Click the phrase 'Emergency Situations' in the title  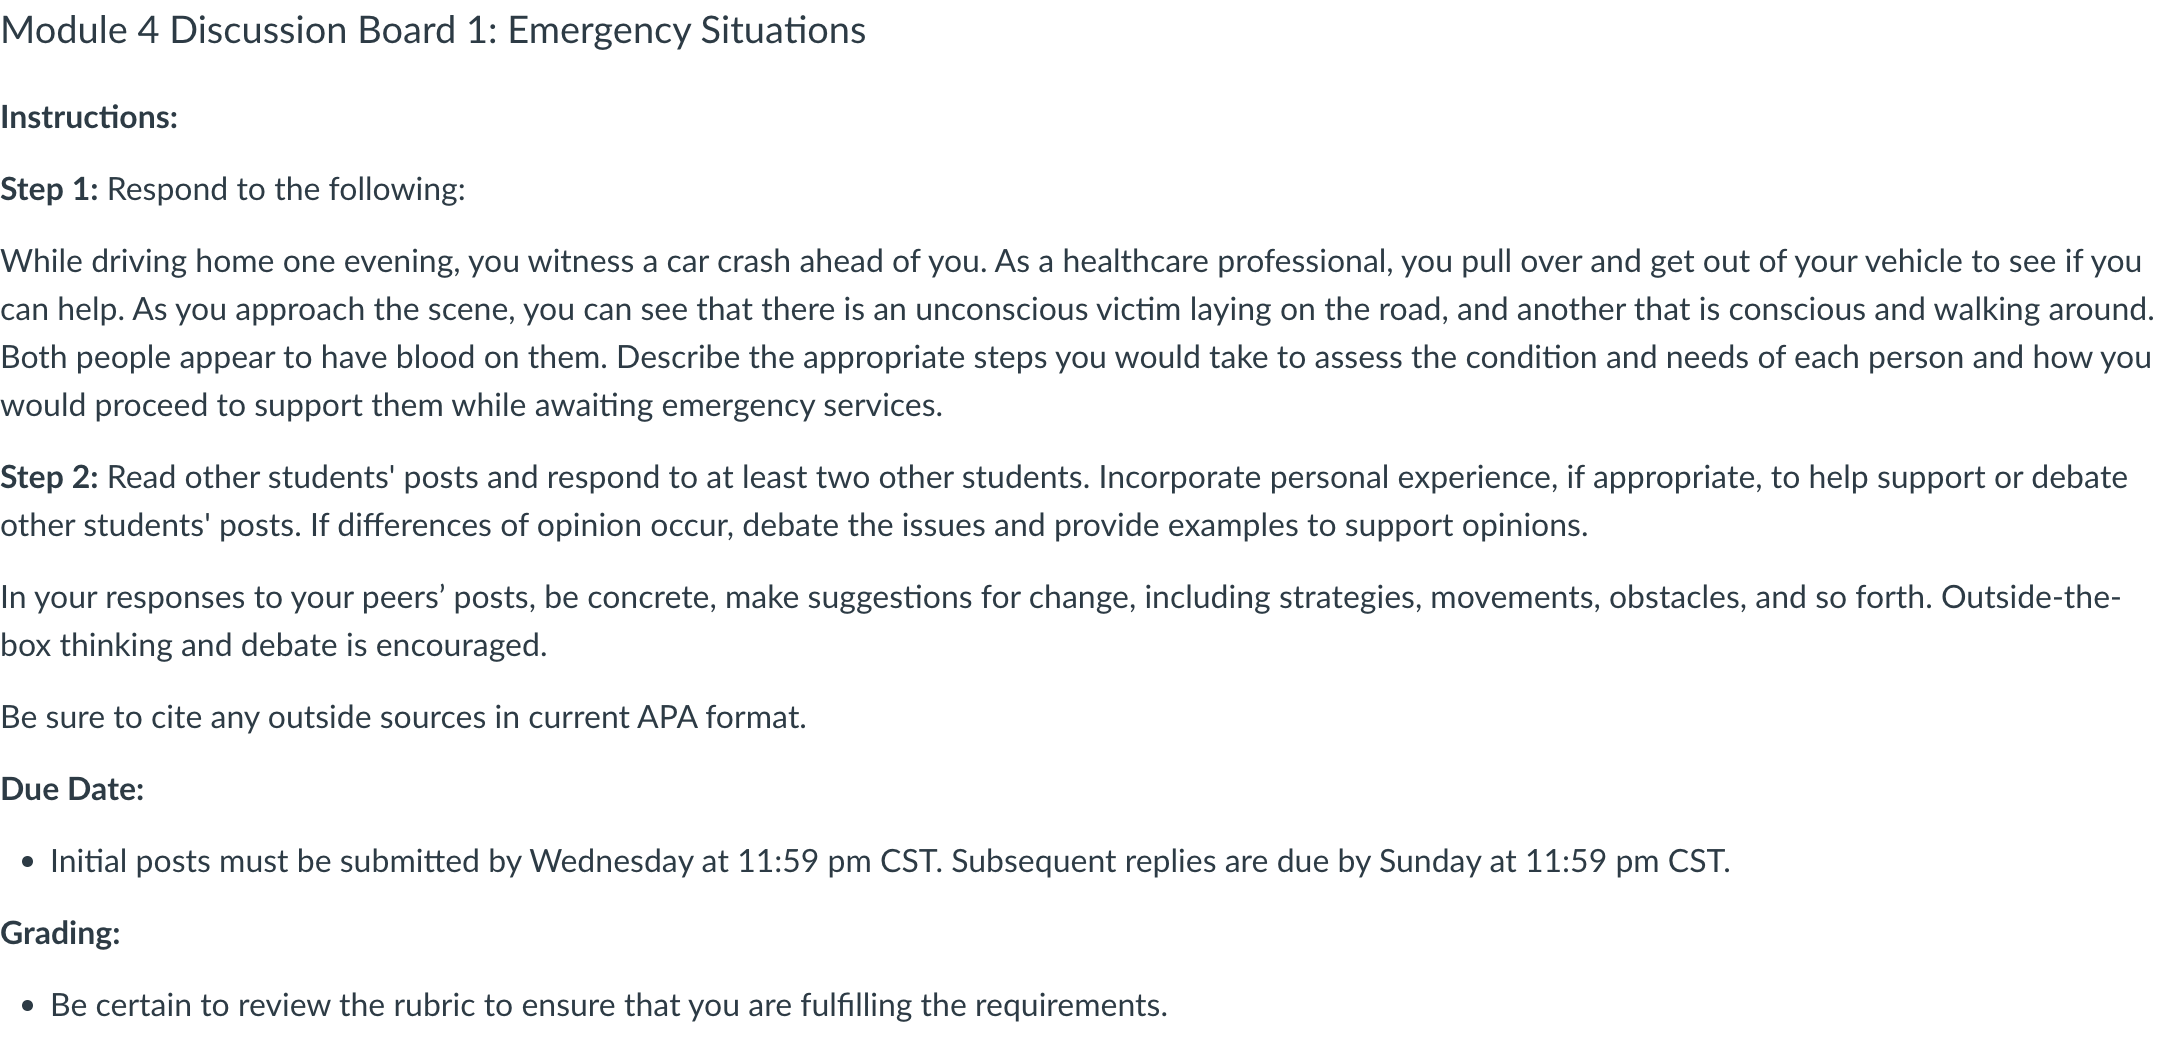tap(687, 31)
